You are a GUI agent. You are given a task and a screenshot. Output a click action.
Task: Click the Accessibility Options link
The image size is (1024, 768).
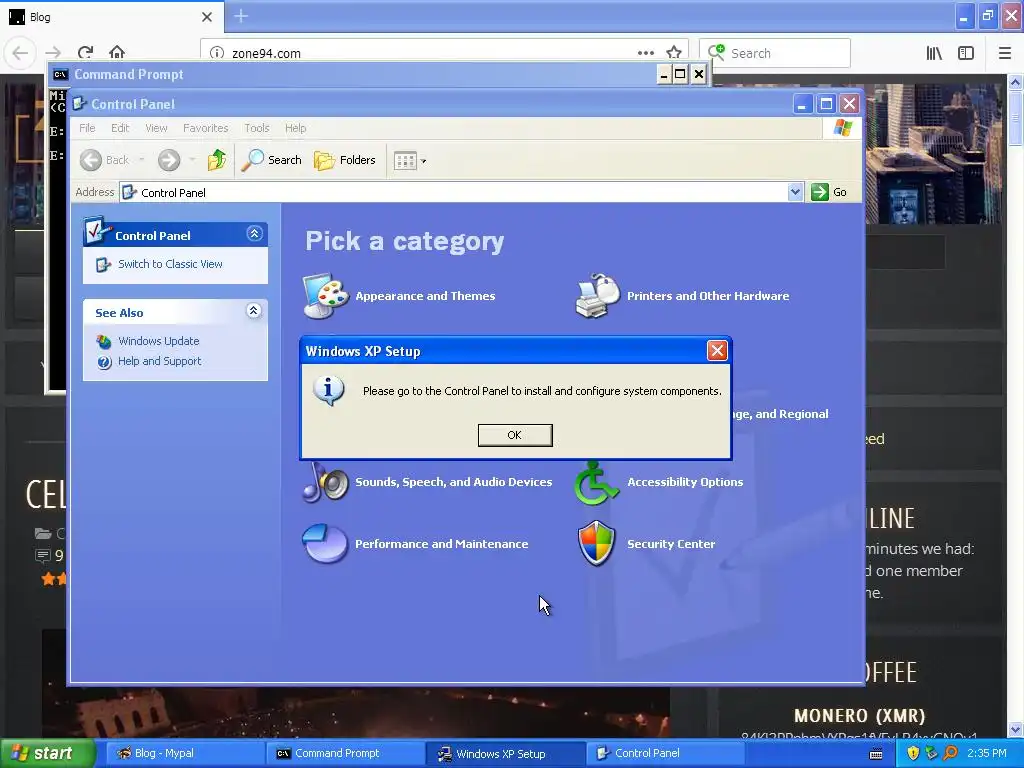685,482
